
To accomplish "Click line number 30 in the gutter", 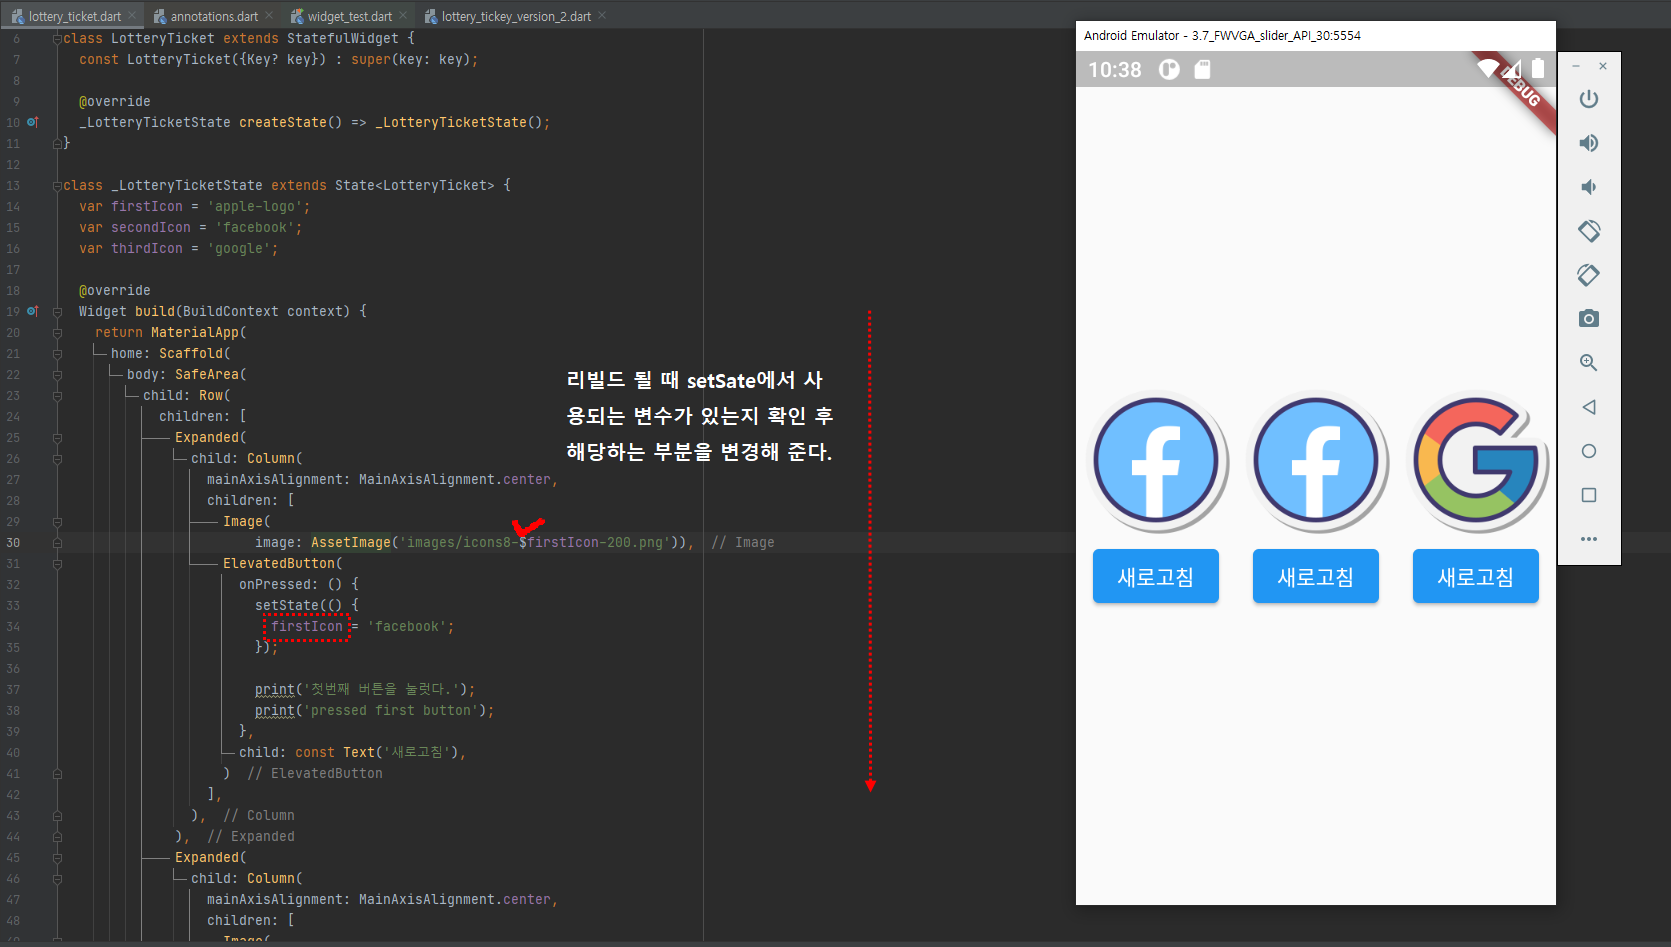I will click(x=13, y=542).
